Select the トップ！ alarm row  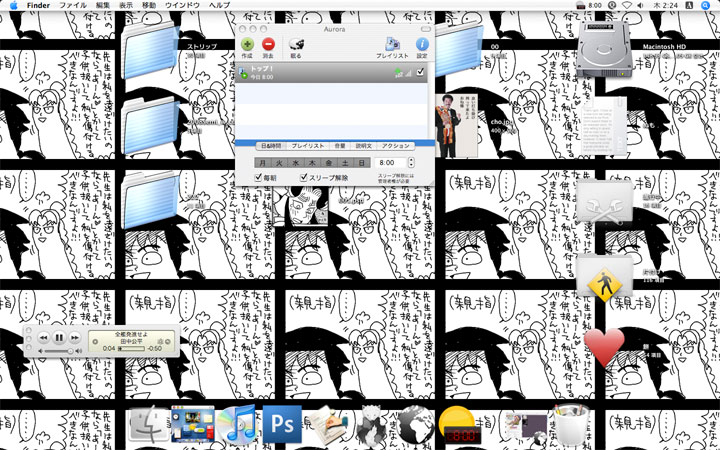pyautogui.click(x=332, y=73)
